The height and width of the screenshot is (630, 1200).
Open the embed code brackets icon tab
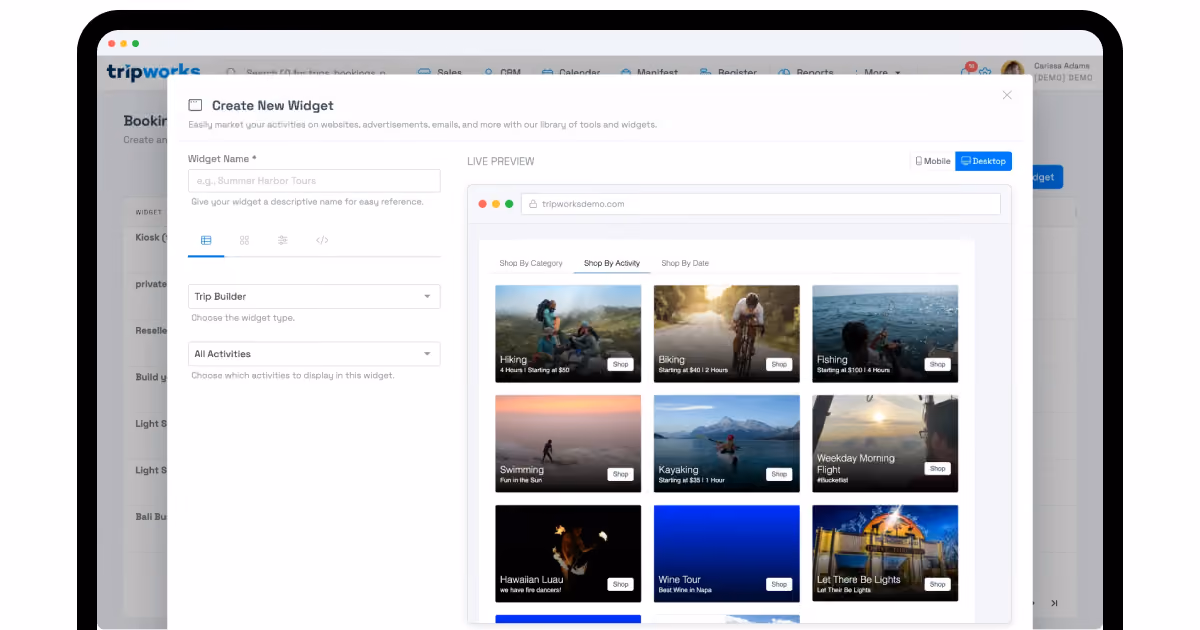click(322, 240)
